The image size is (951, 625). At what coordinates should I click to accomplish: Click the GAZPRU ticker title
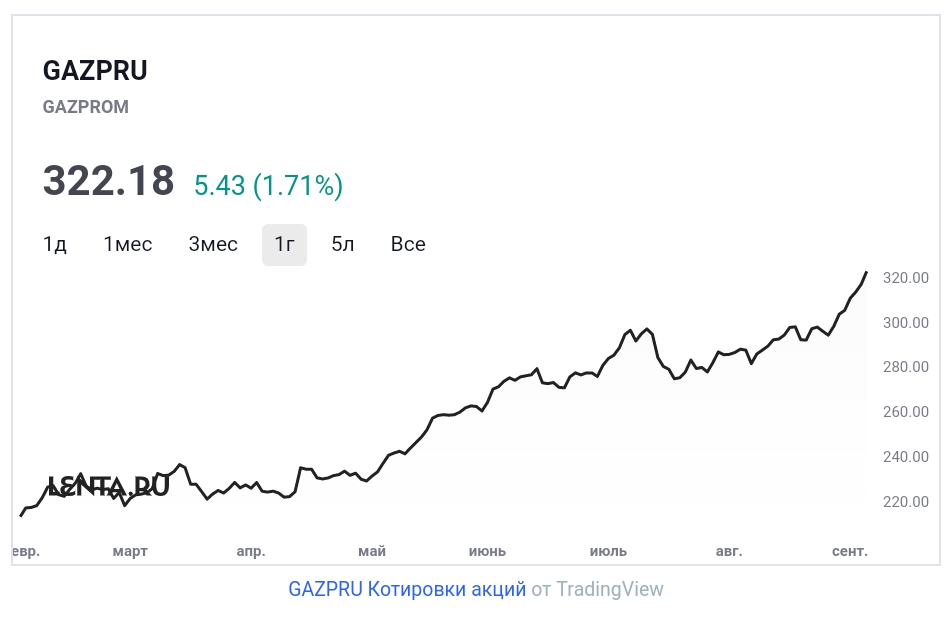point(95,71)
